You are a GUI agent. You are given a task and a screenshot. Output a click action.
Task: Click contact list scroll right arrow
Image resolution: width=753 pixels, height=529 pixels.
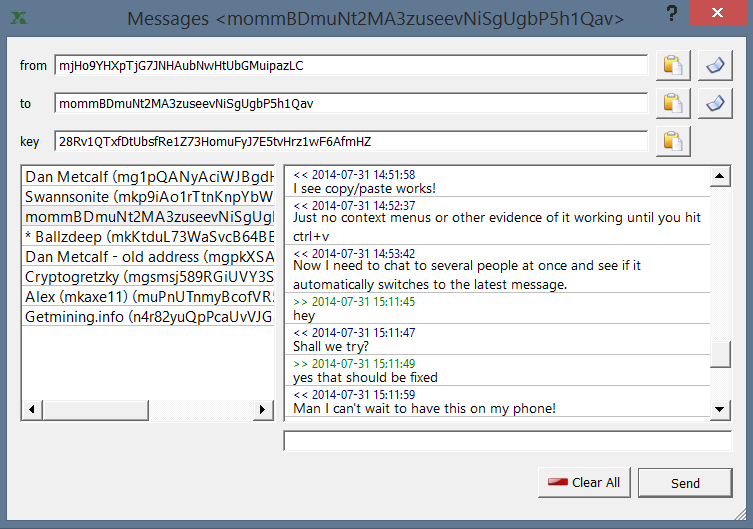coord(262,409)
